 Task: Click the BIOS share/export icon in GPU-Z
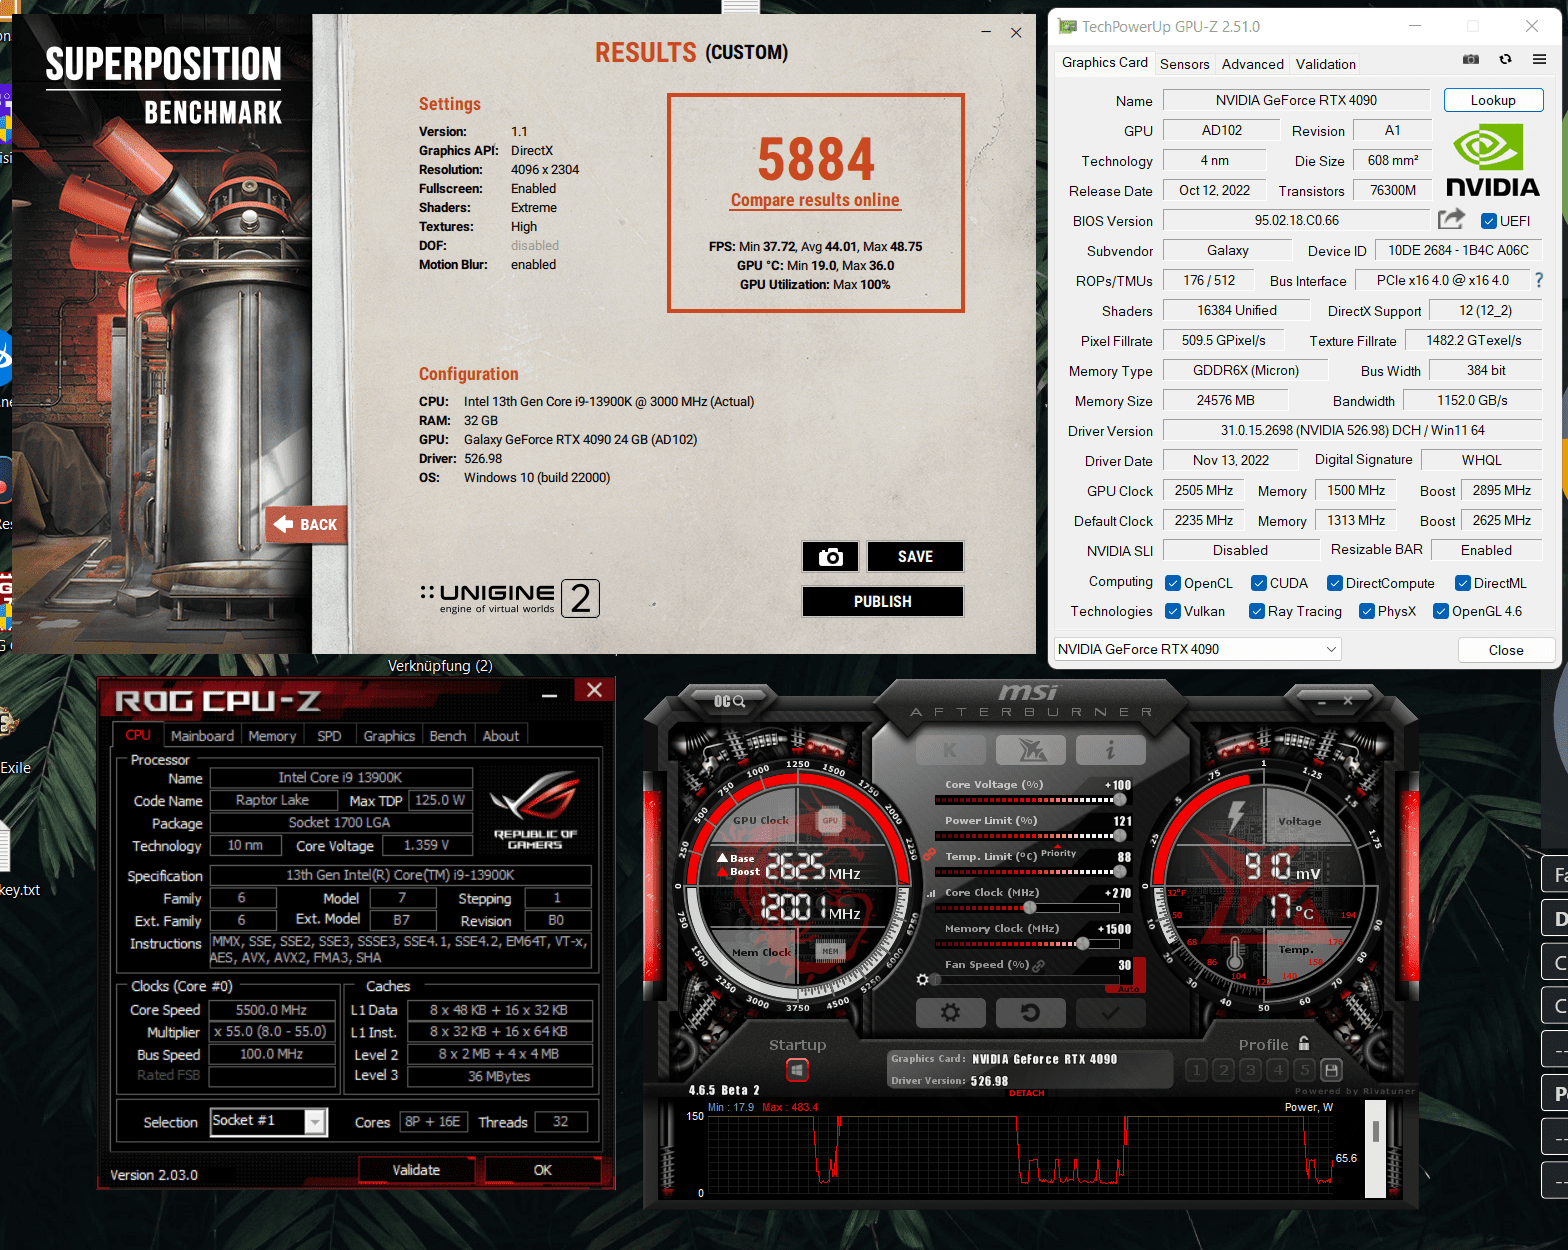[x=1451, y=219]
